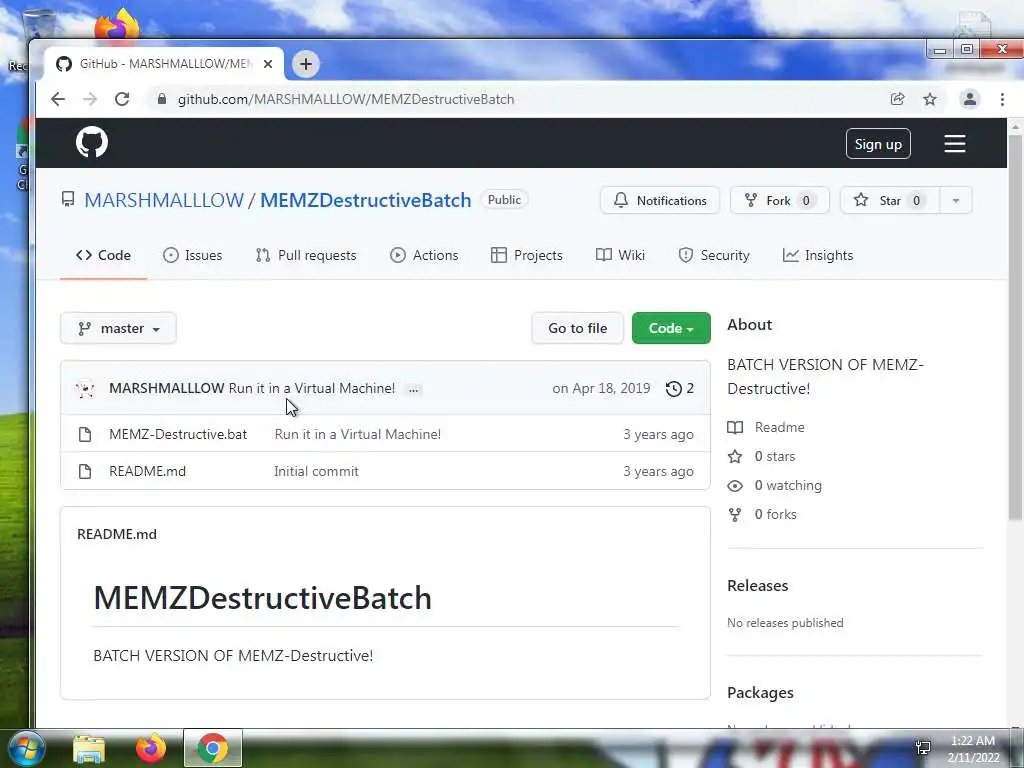
Task: Open MARSHMALLLOW owner profile link
Action: coord(164,200)
